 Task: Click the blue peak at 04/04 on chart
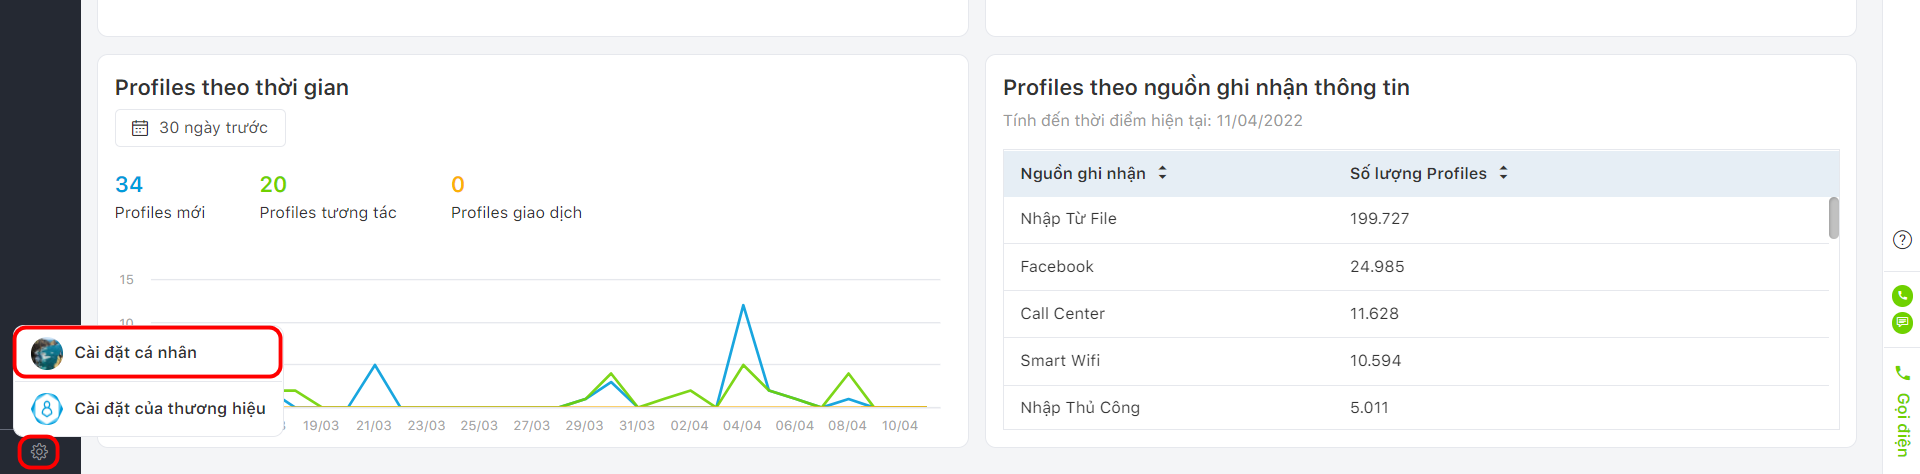click(743, 306)
